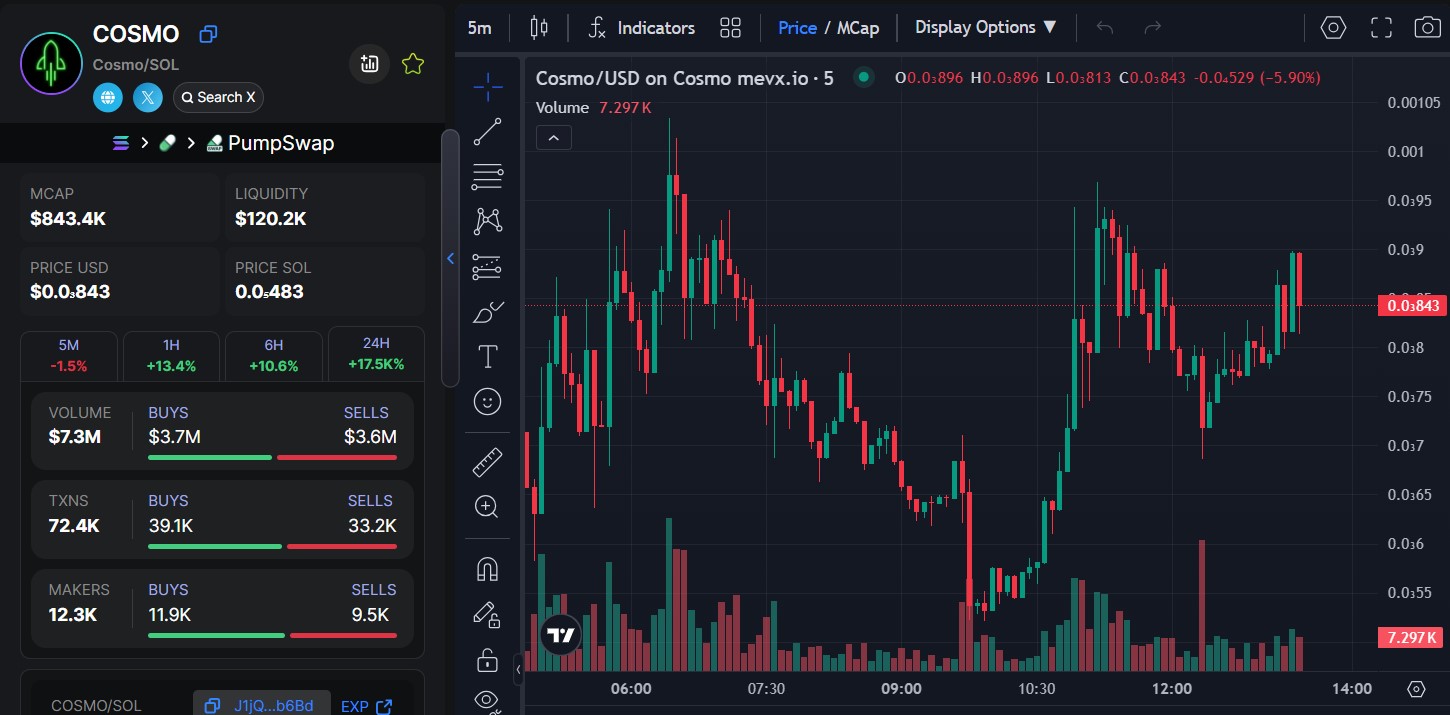The height and width of the screenshot is (715, 1450).
Task: Select the text annotation tool
Action: pos(487,356)
